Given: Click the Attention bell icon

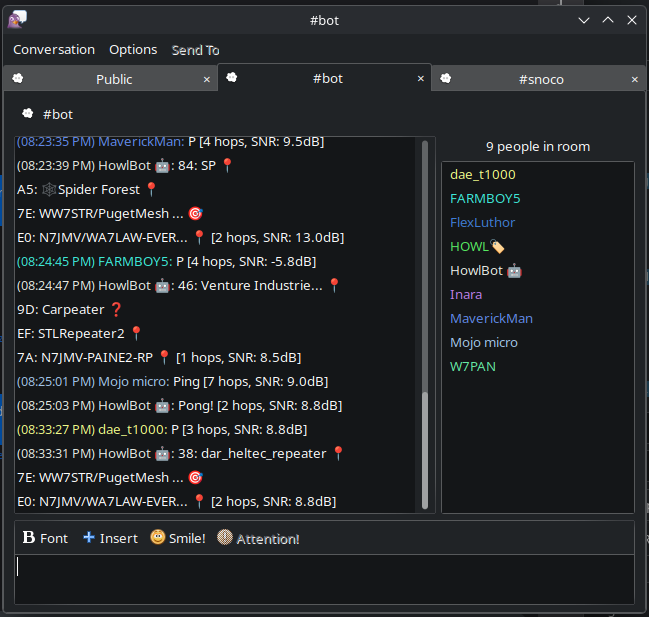Looking at the screenshot, I should 225,537.
